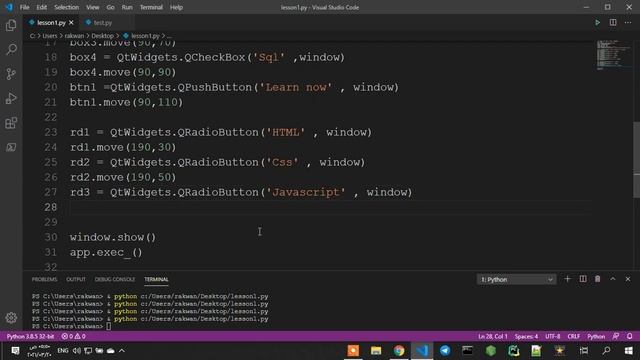Click the errors and warnings count in status bar

pos(73,336)
